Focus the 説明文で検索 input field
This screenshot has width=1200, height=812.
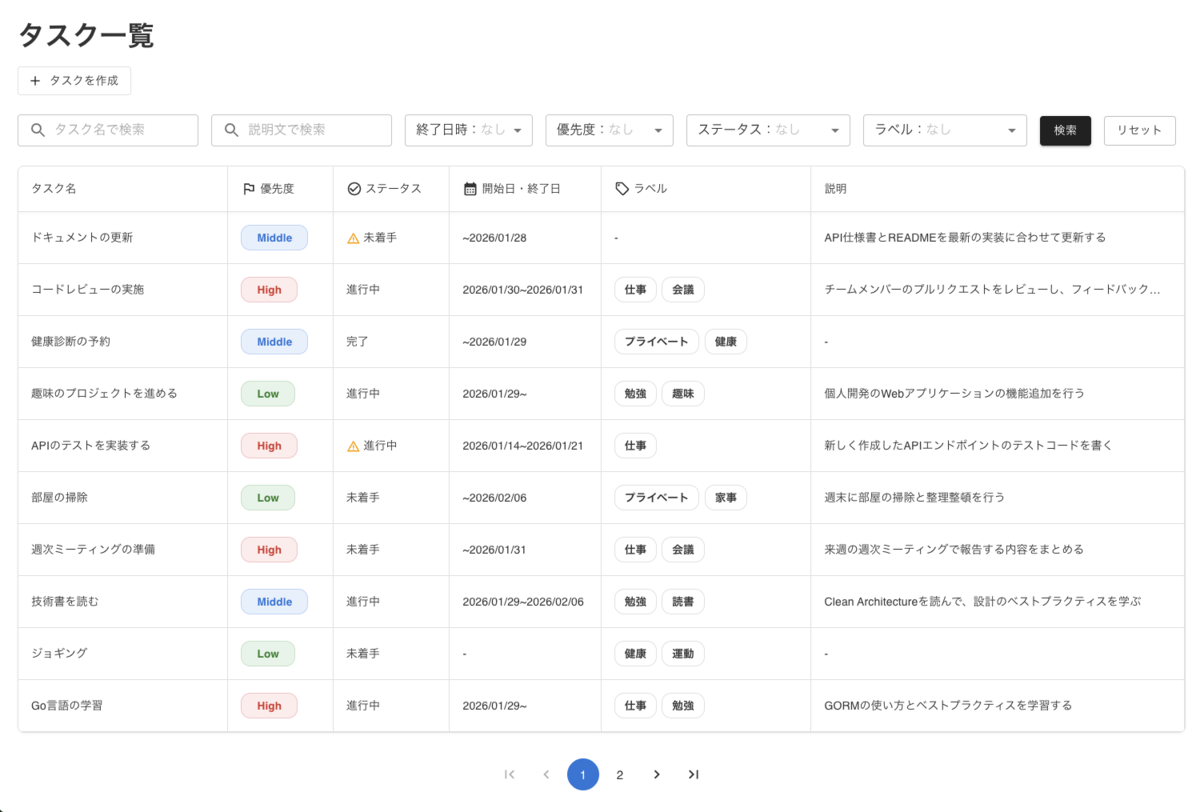click(301, 130)
